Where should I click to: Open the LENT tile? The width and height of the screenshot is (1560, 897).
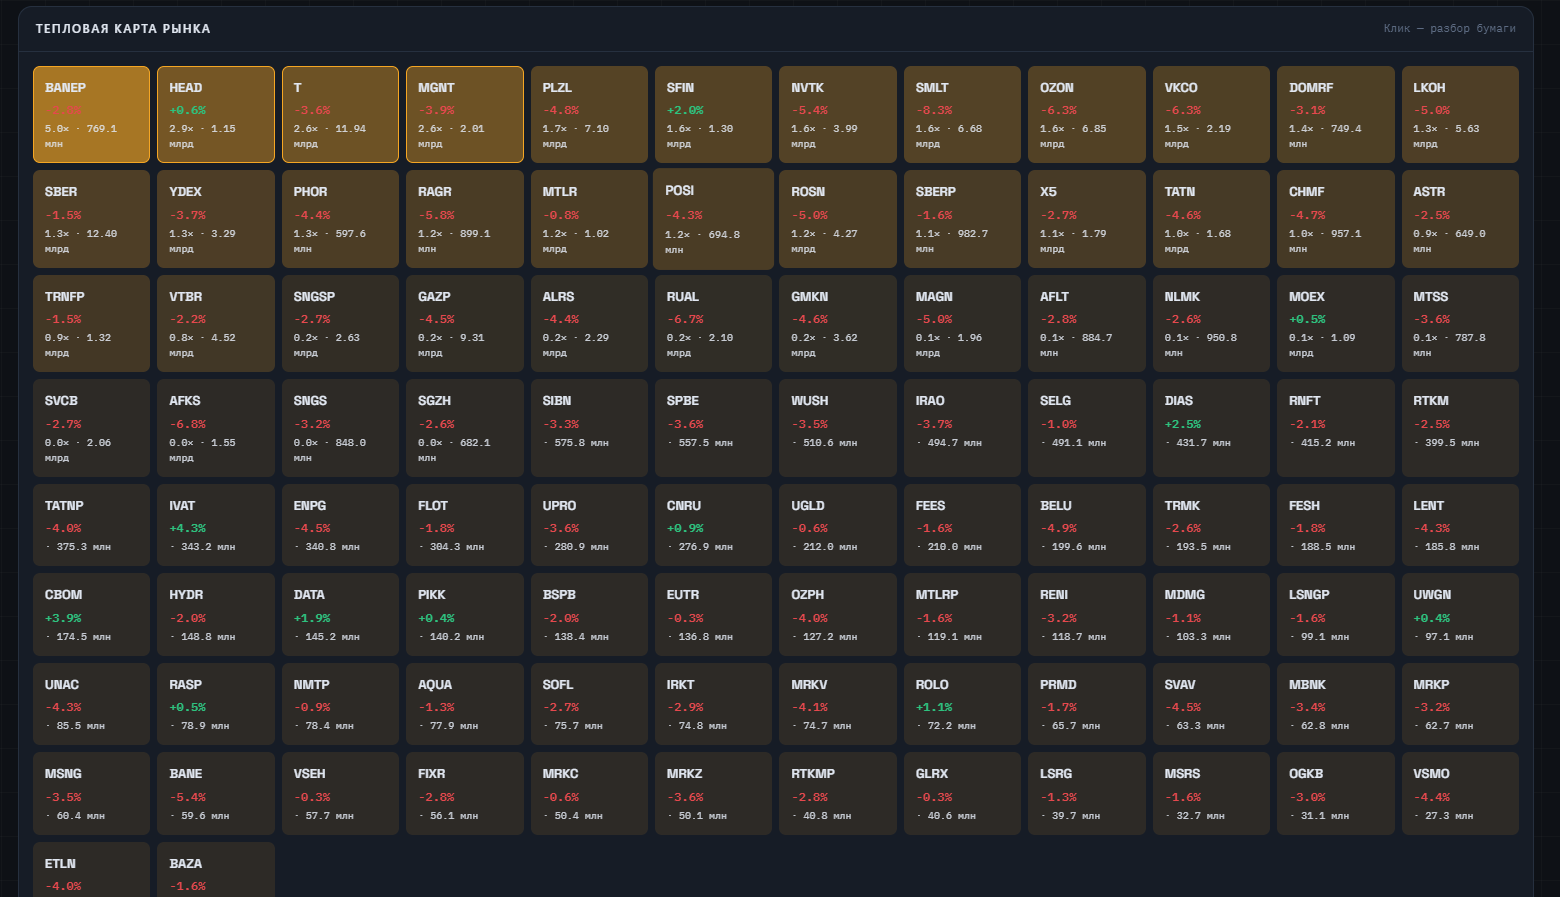1460,525
